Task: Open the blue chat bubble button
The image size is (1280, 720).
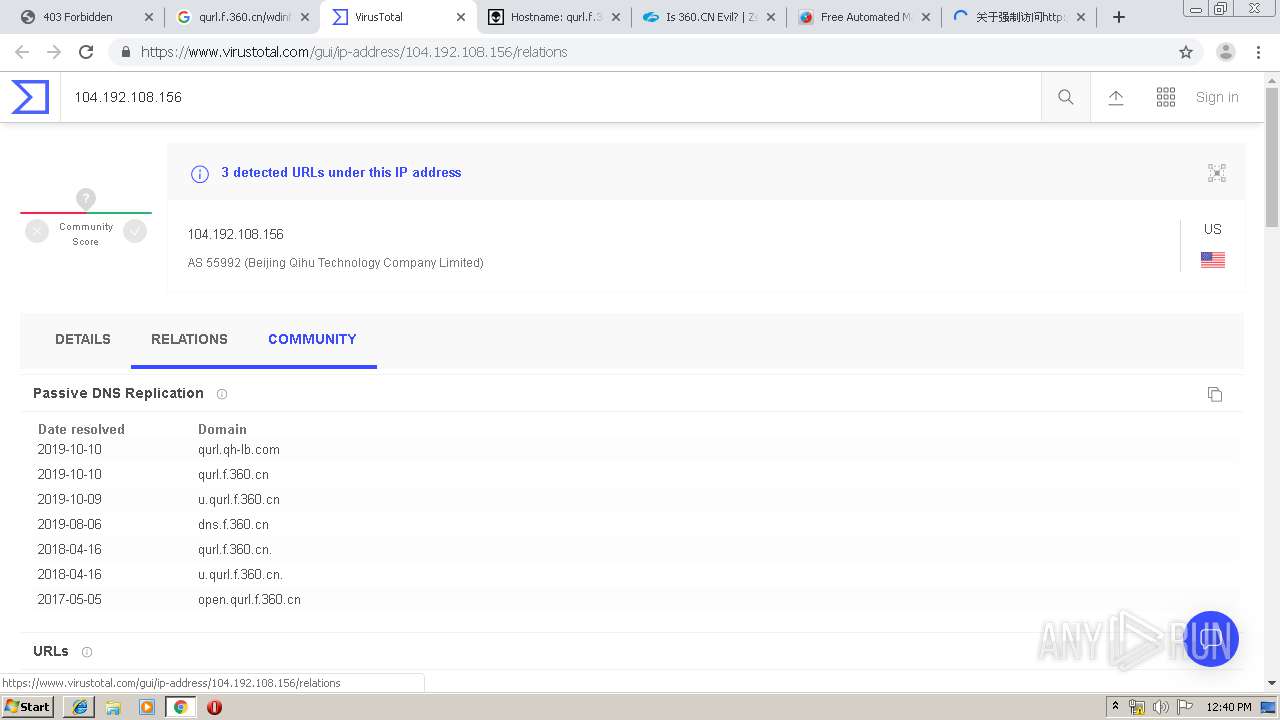Action: coord(1211,638)
